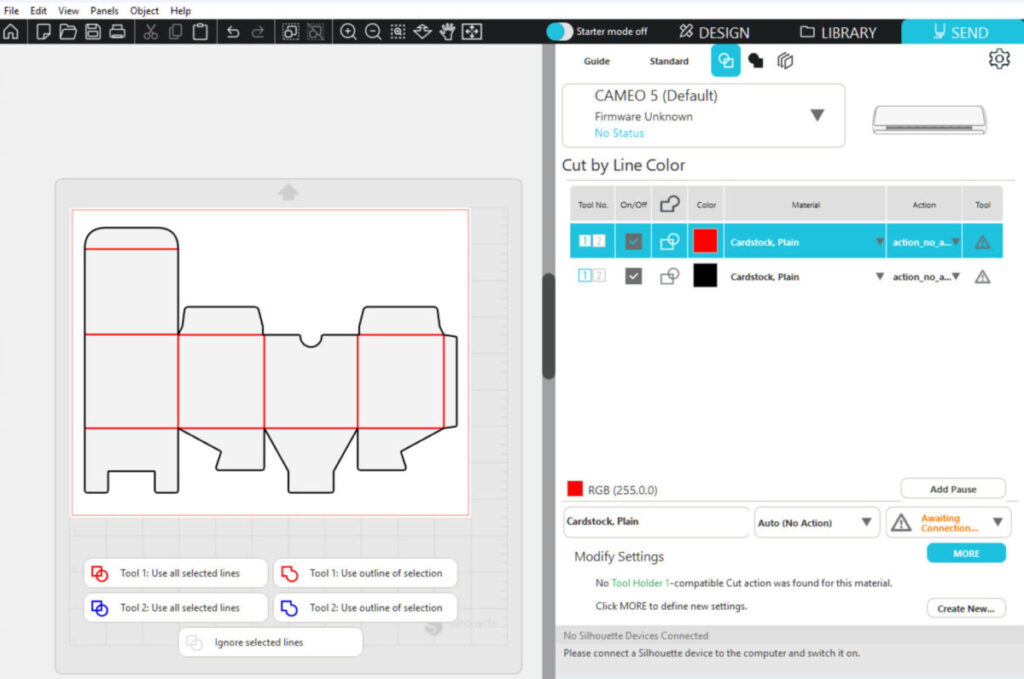Open the Auto (No Action) dropdown
1024x679 pixels.
pyautogui.click(x=816, y=522)
